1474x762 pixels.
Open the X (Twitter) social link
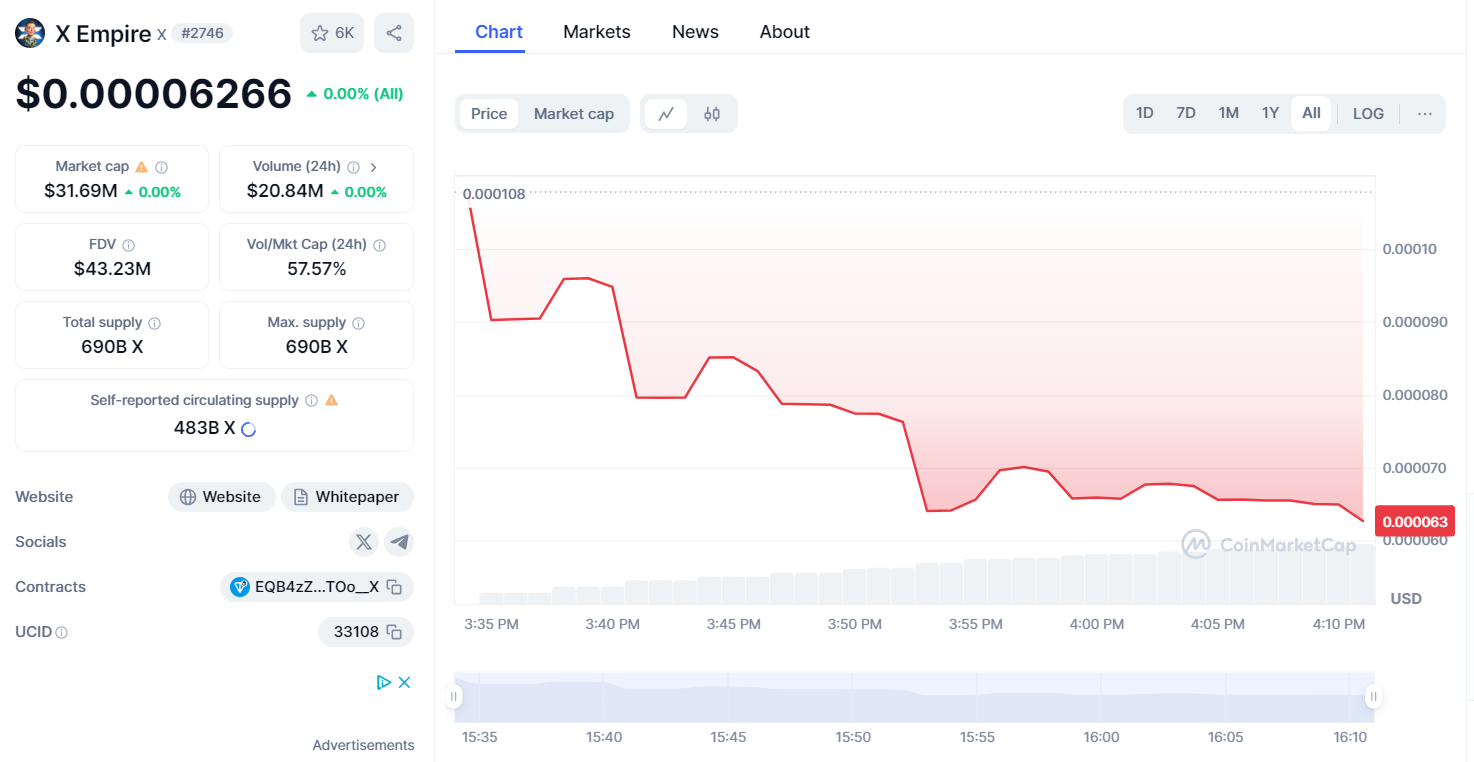tap(364, 542)
